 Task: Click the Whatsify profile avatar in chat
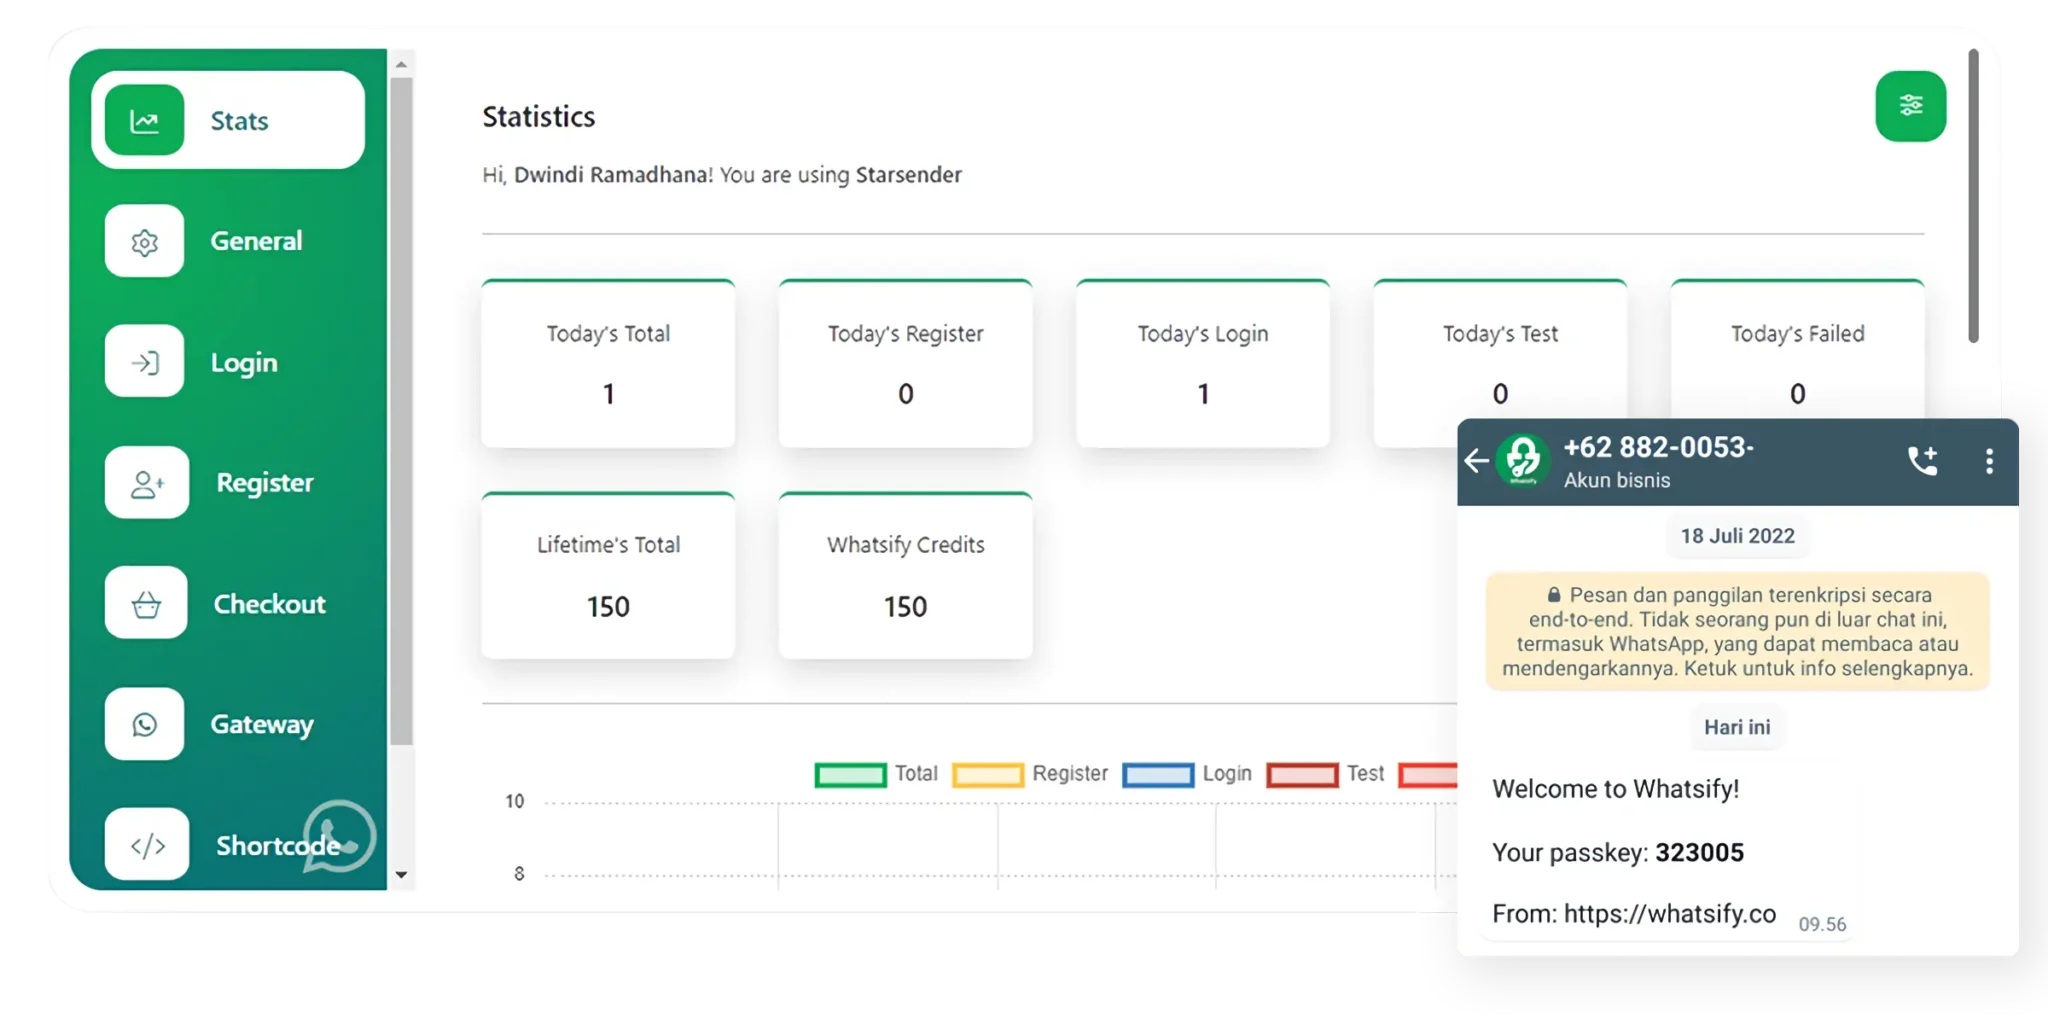coord(1523,461)
